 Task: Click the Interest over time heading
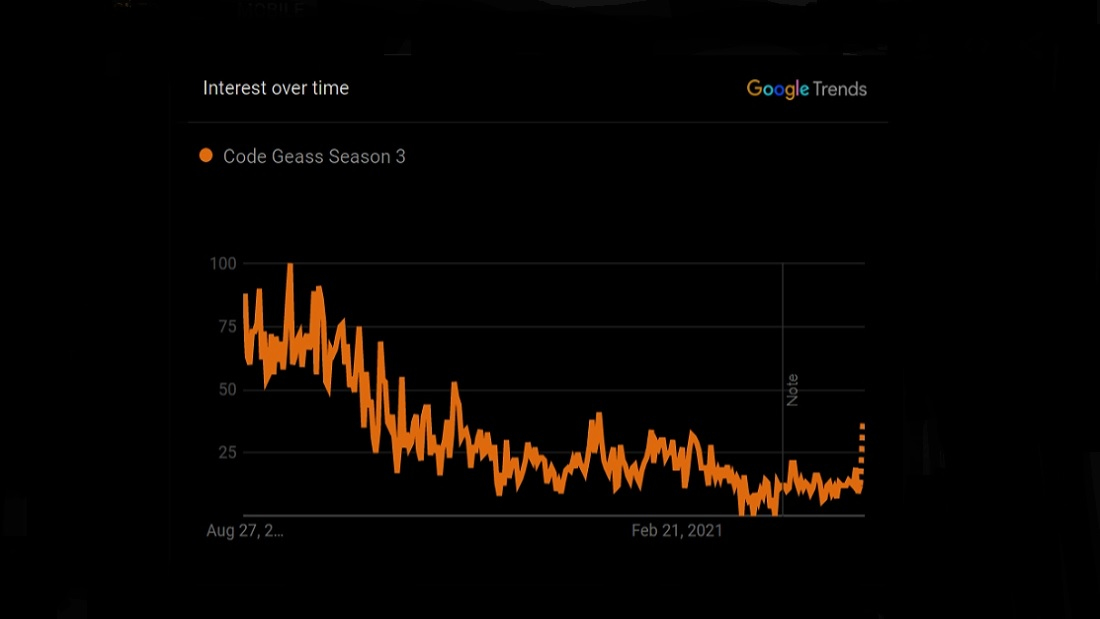[276, 88]
